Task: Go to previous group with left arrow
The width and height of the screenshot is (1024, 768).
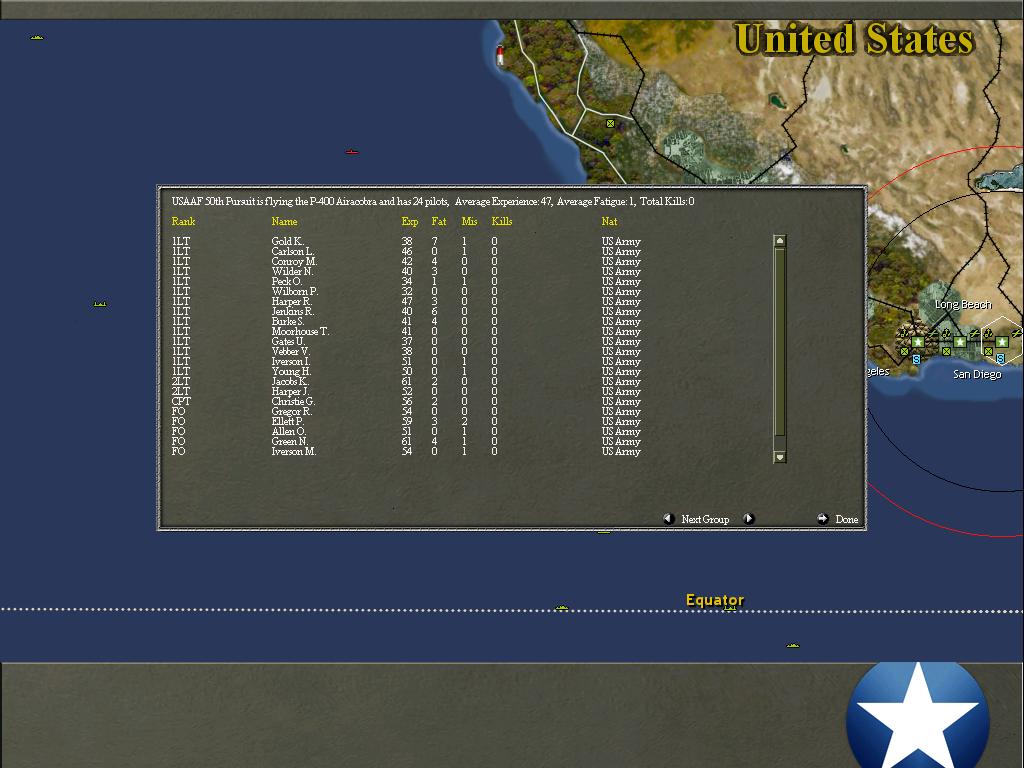Action: tap(668, 519)
